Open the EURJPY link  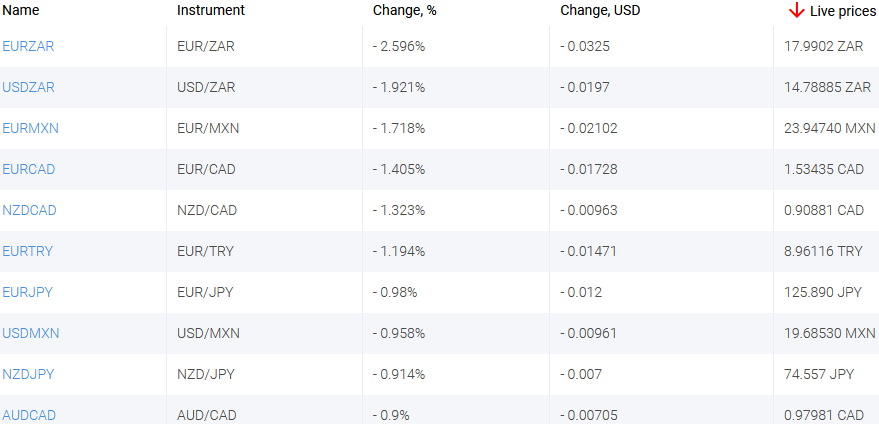tap(28, 292)
